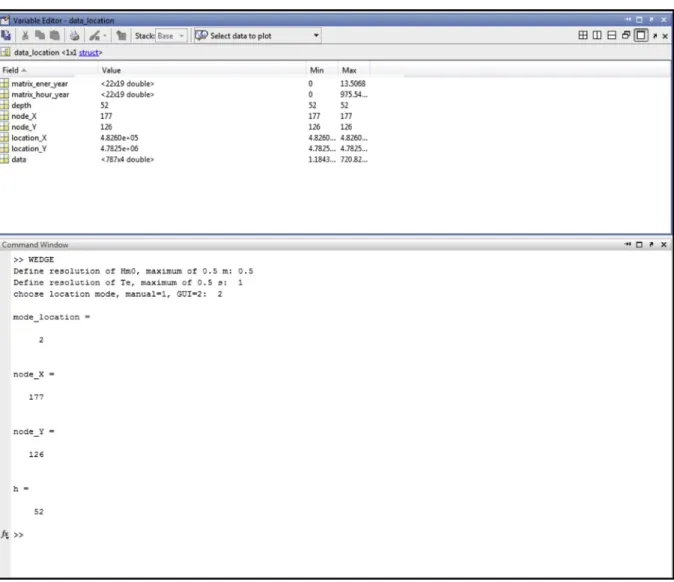Maximize the variable document view
674x582 pixels.
point(641,35)
